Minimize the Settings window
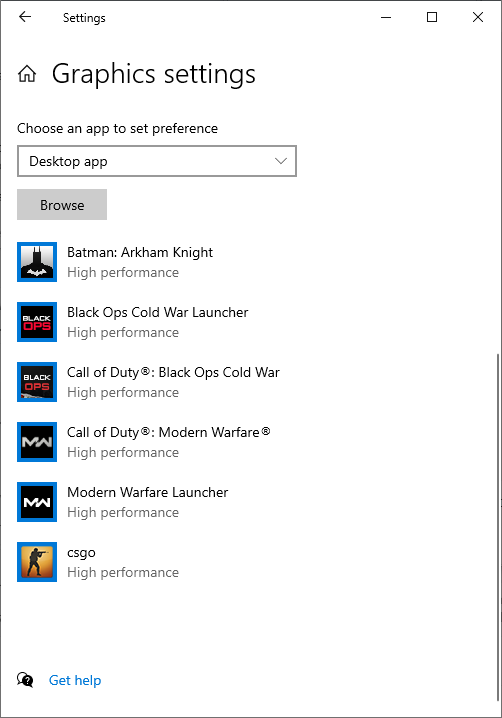502x718 pixels. click(x=386, y=17)
